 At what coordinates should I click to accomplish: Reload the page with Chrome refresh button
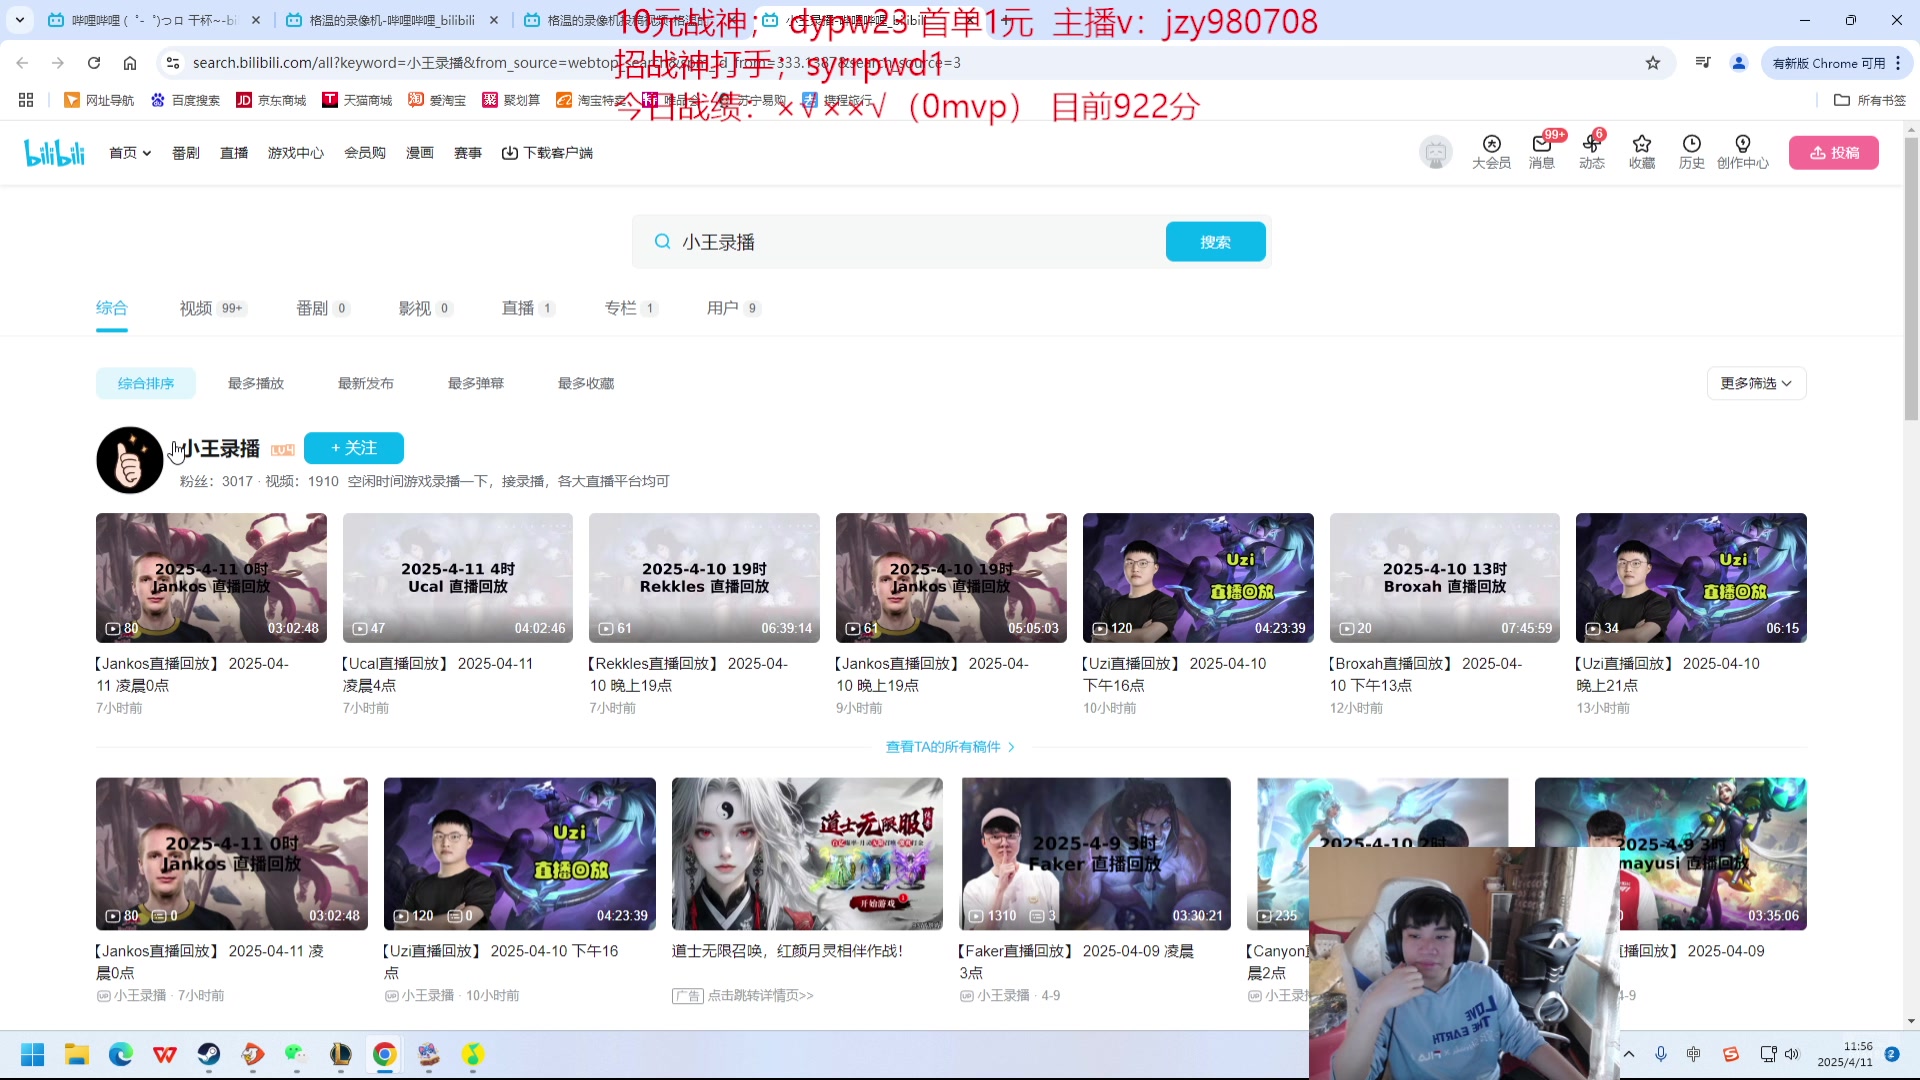pyautogui.click(x=94, y=63)
